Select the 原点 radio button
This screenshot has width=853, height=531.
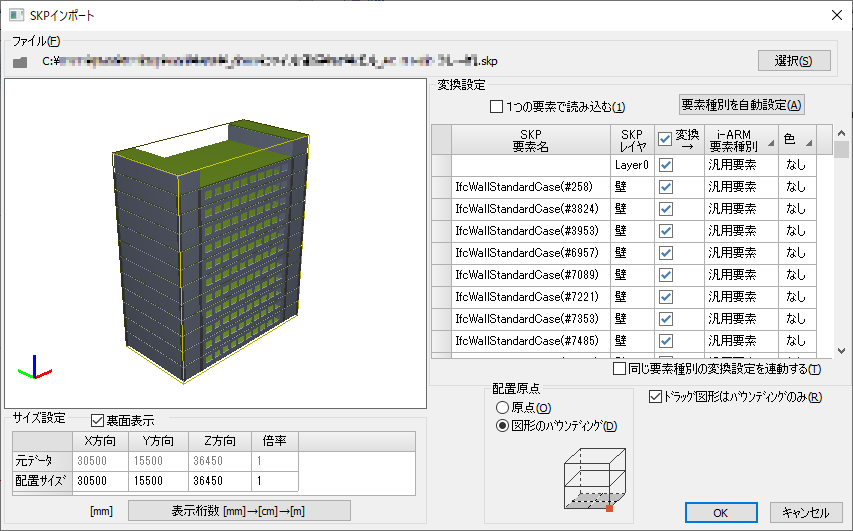point(502,408)
